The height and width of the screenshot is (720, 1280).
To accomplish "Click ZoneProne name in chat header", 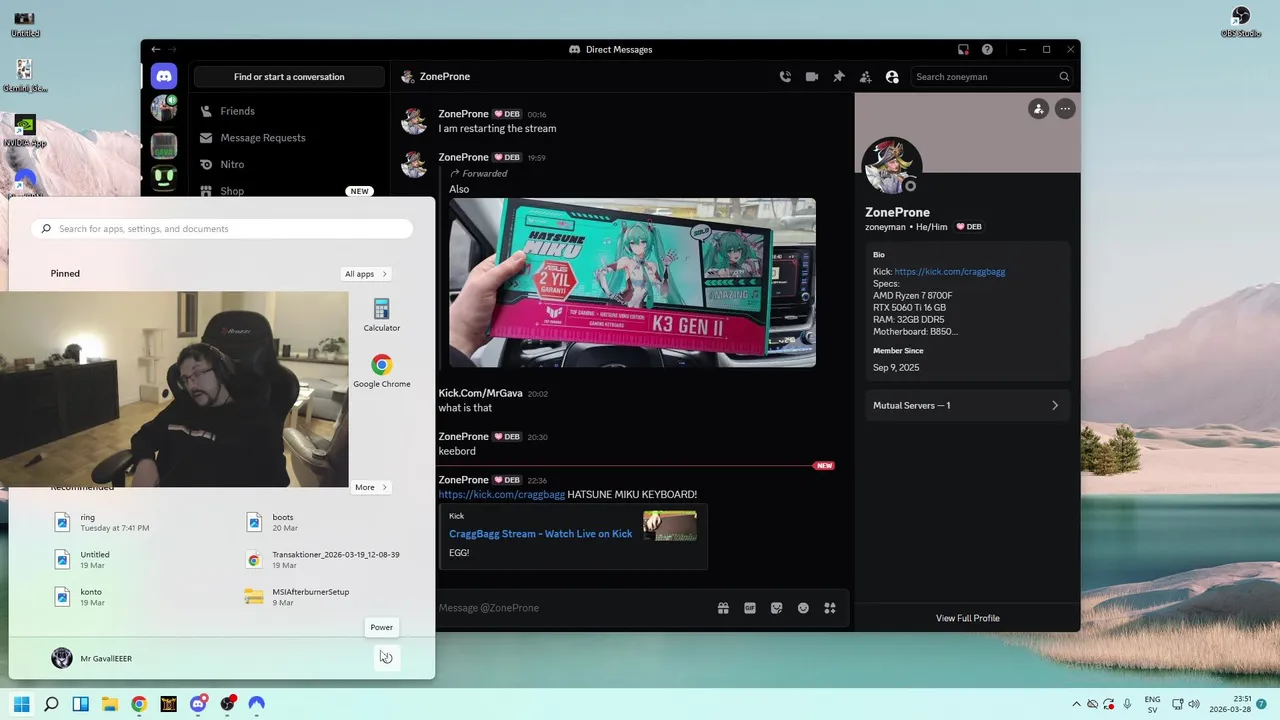I will [445, 77].
